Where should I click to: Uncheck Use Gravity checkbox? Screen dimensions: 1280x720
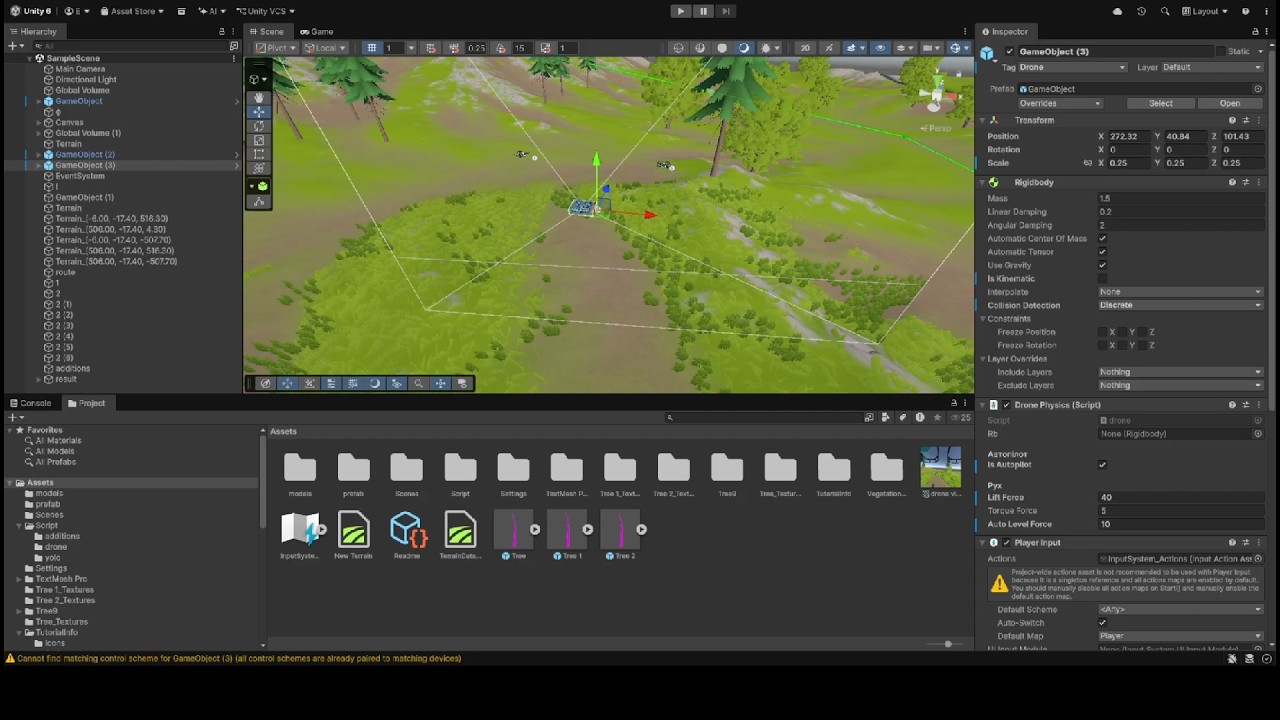[x=1102, y=265]
